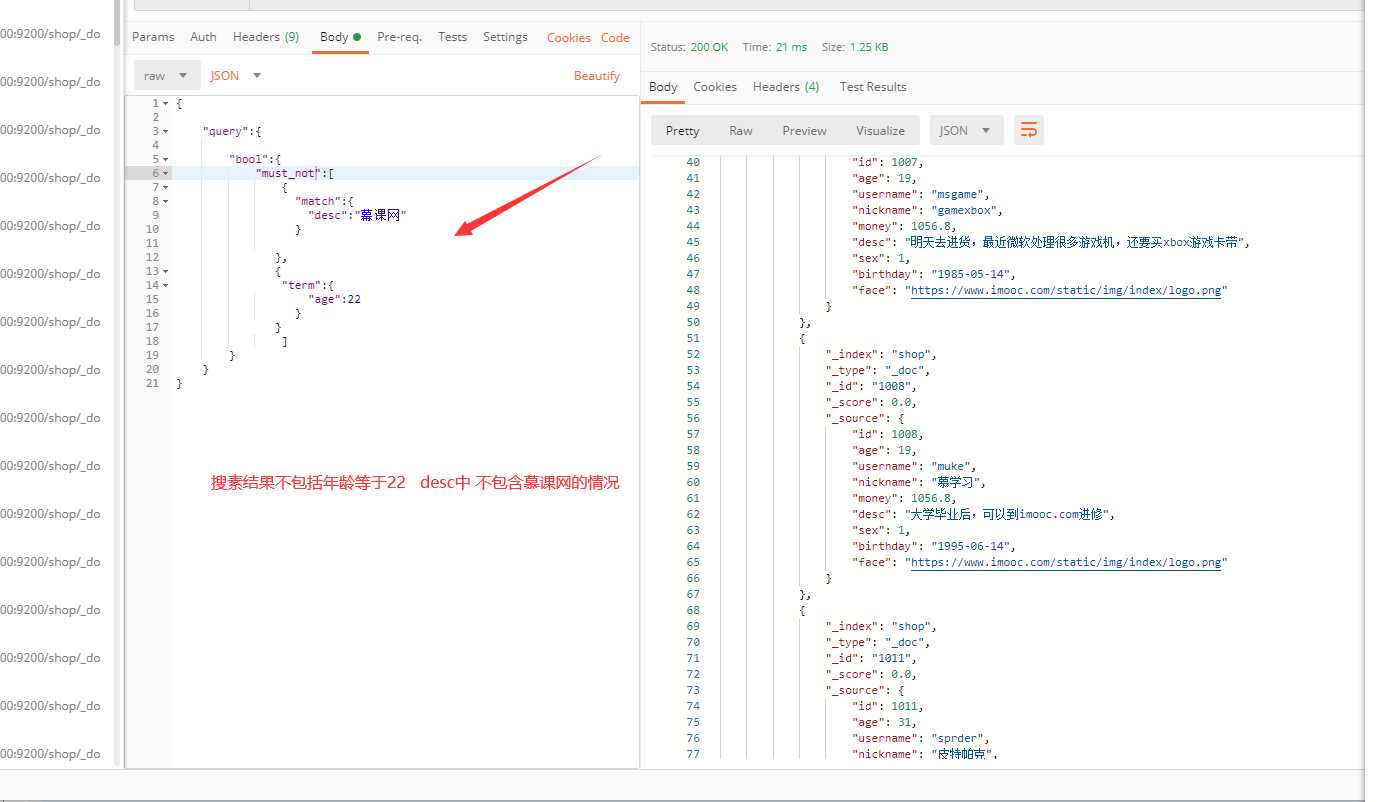Screen dimensions: 1395x802
Task: Collapse the "must_not" array at line 6
Action: click(165, 174)
